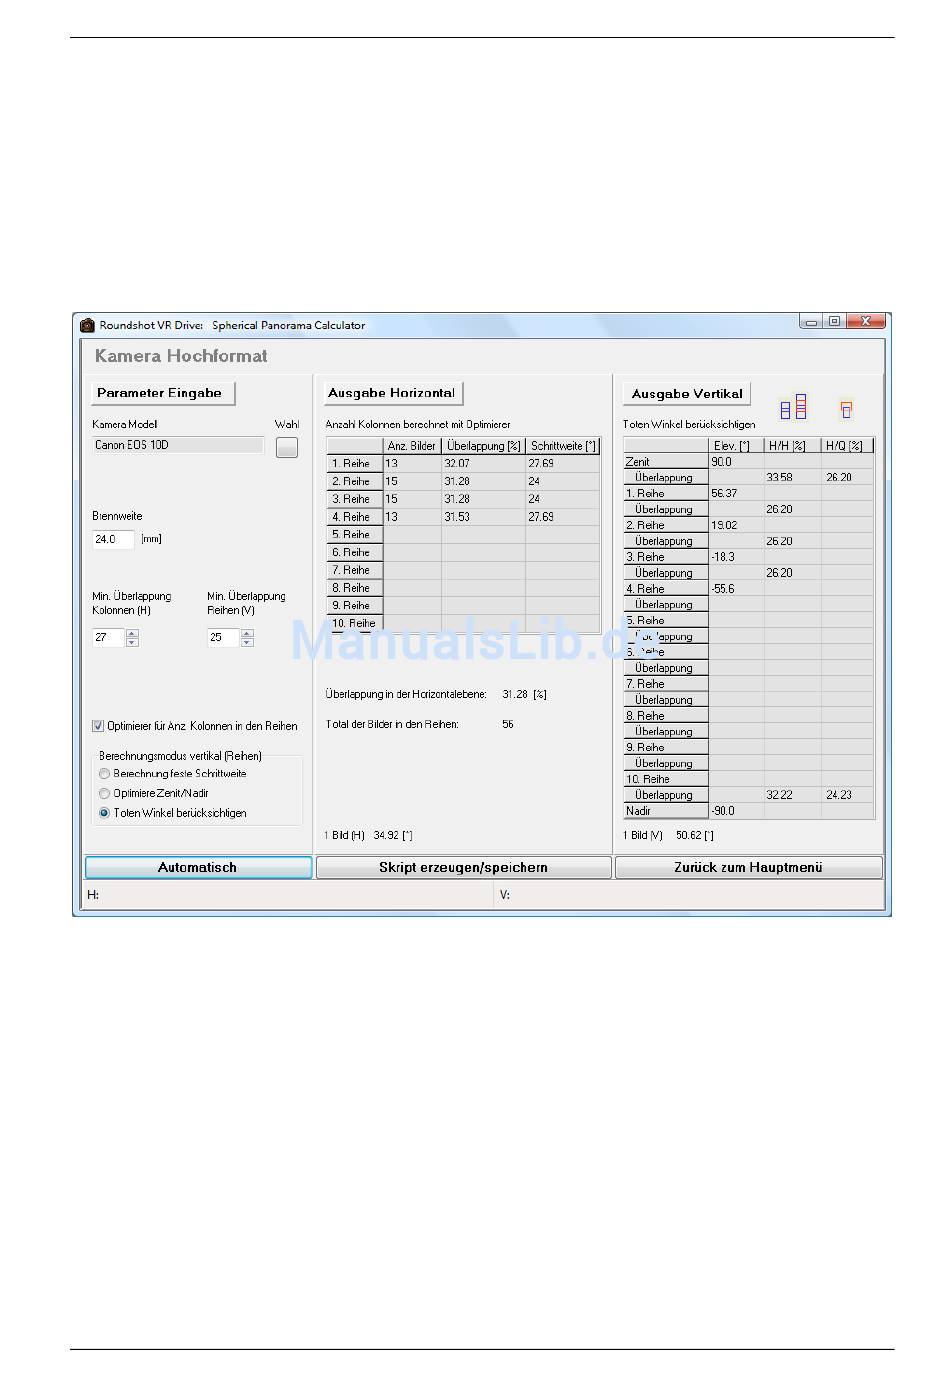This screenshot has height=1387, width=950.
Task: Click the 19.02 elevation cell
Action: coord(737,525)
